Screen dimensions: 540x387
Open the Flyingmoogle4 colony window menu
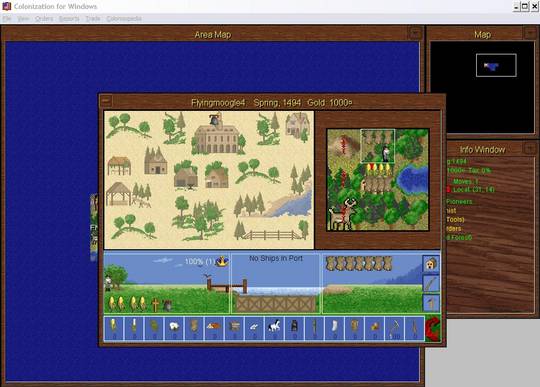click(x=106, y=101)
